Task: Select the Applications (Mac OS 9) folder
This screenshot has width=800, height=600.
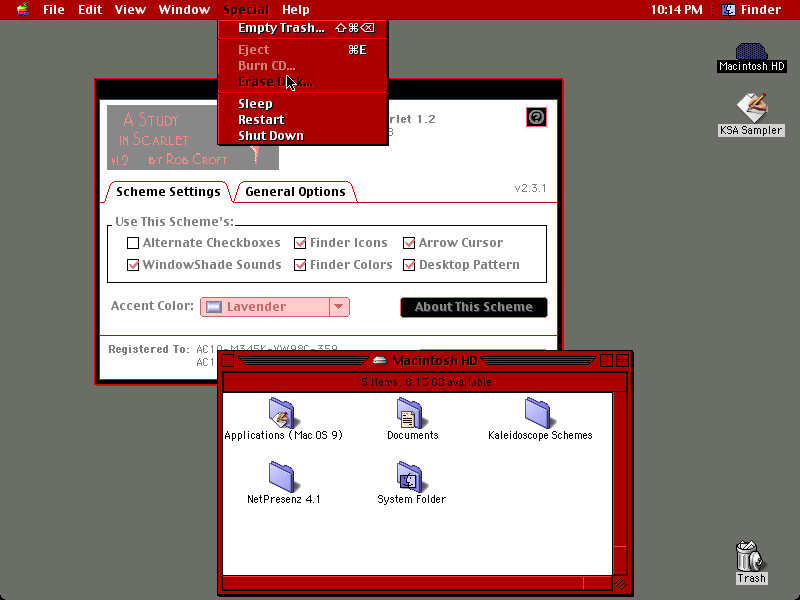Action: point(283,419)
